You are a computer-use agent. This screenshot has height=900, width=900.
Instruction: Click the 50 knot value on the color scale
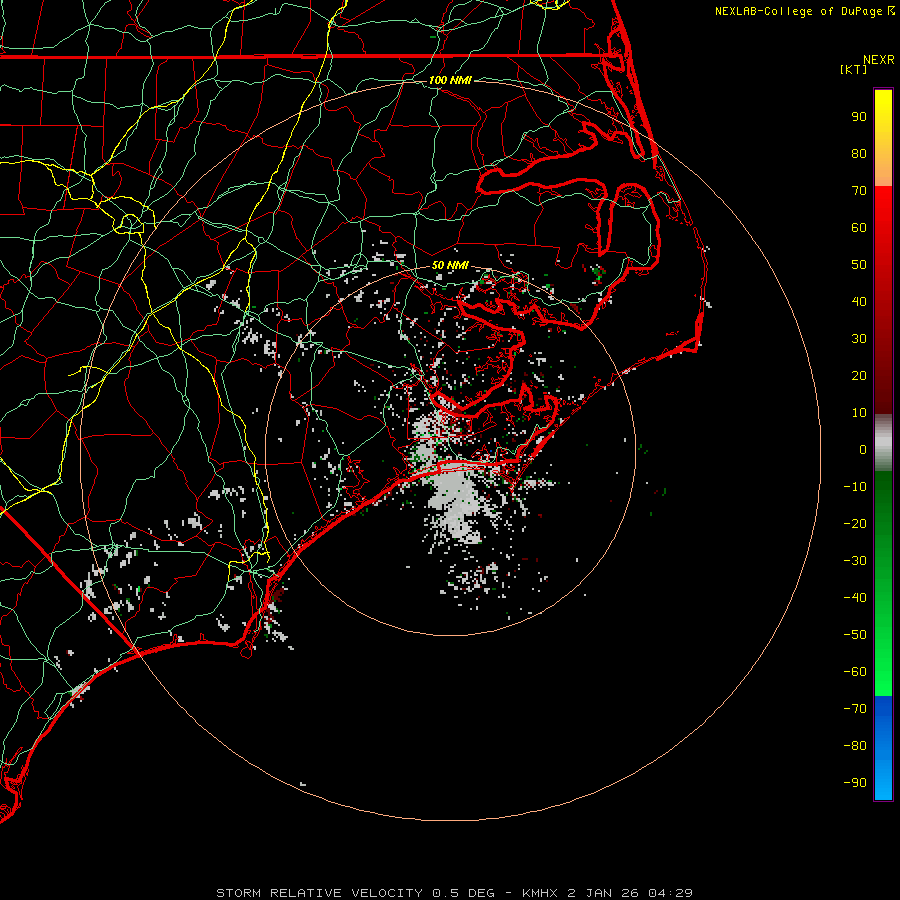point(859,265)
